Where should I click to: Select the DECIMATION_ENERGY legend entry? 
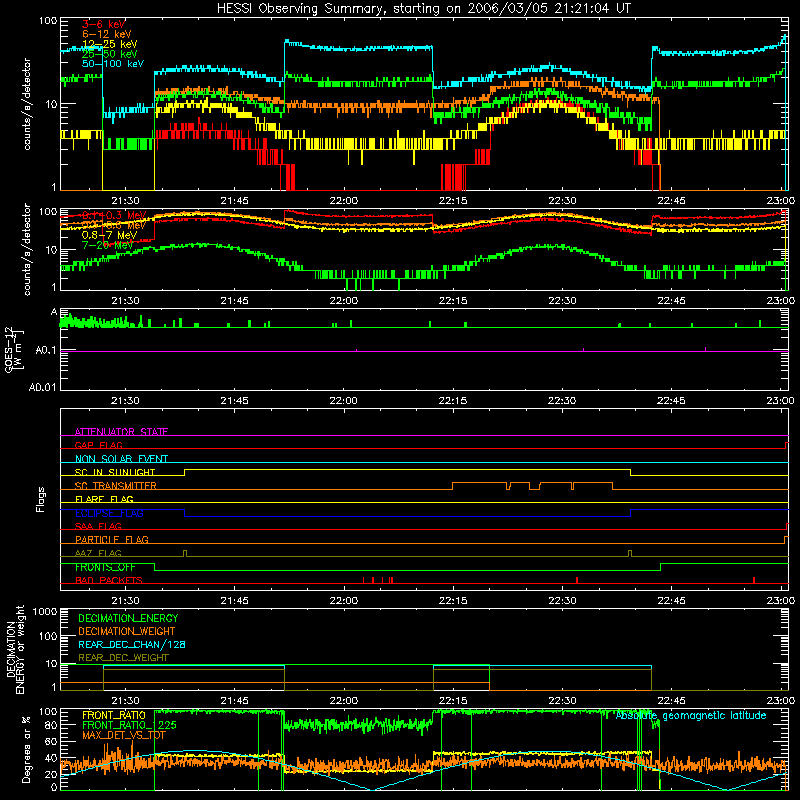click(128, 618)
